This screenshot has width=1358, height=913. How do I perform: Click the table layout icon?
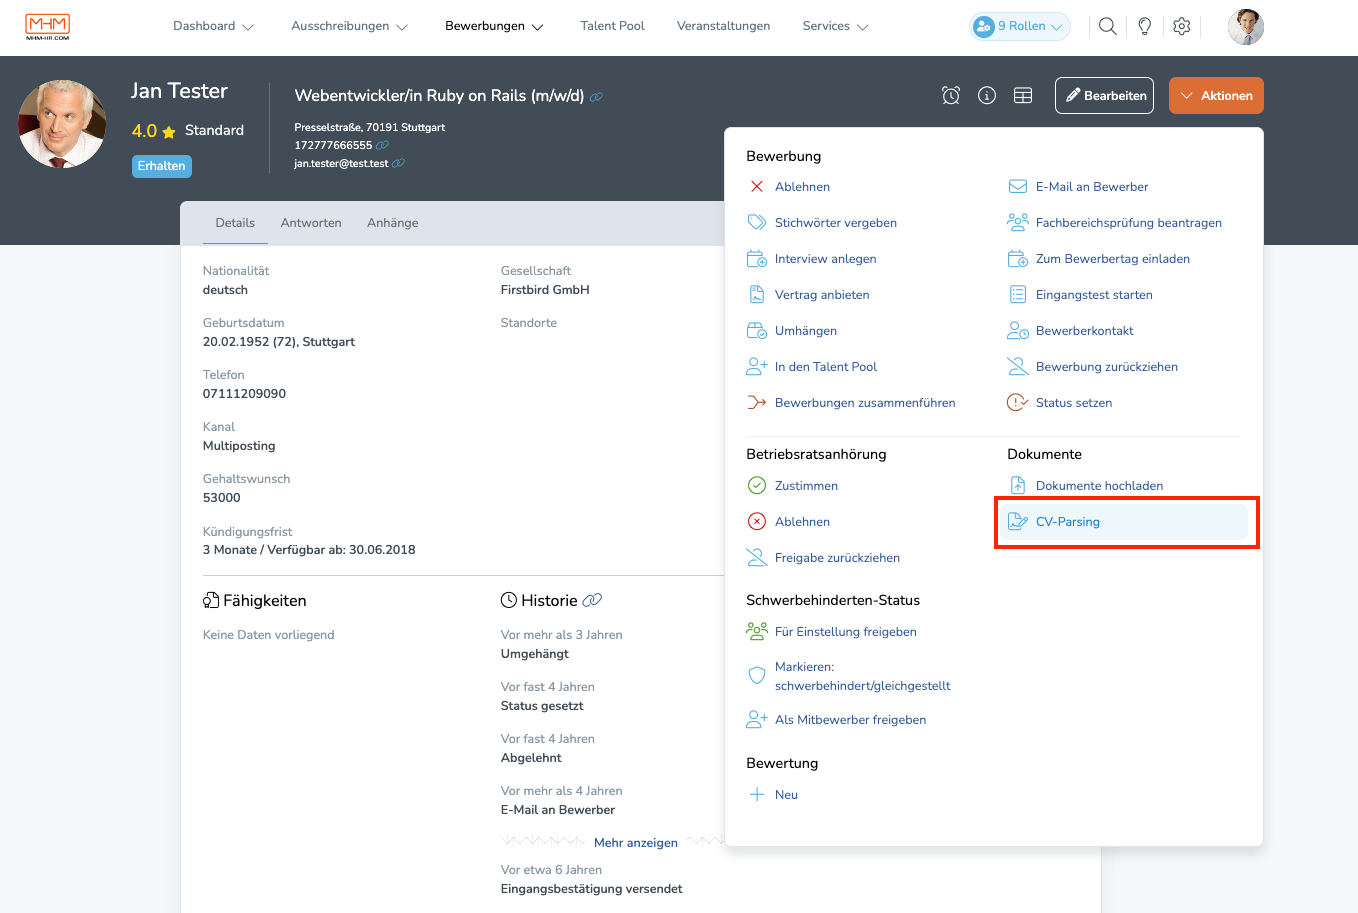point(1023,96)
